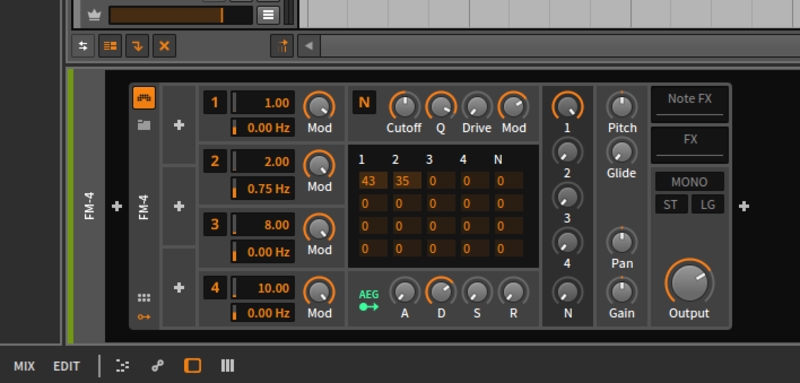
Task: Toggle the double-arrow track I/O button
Action: coord(83,46)
